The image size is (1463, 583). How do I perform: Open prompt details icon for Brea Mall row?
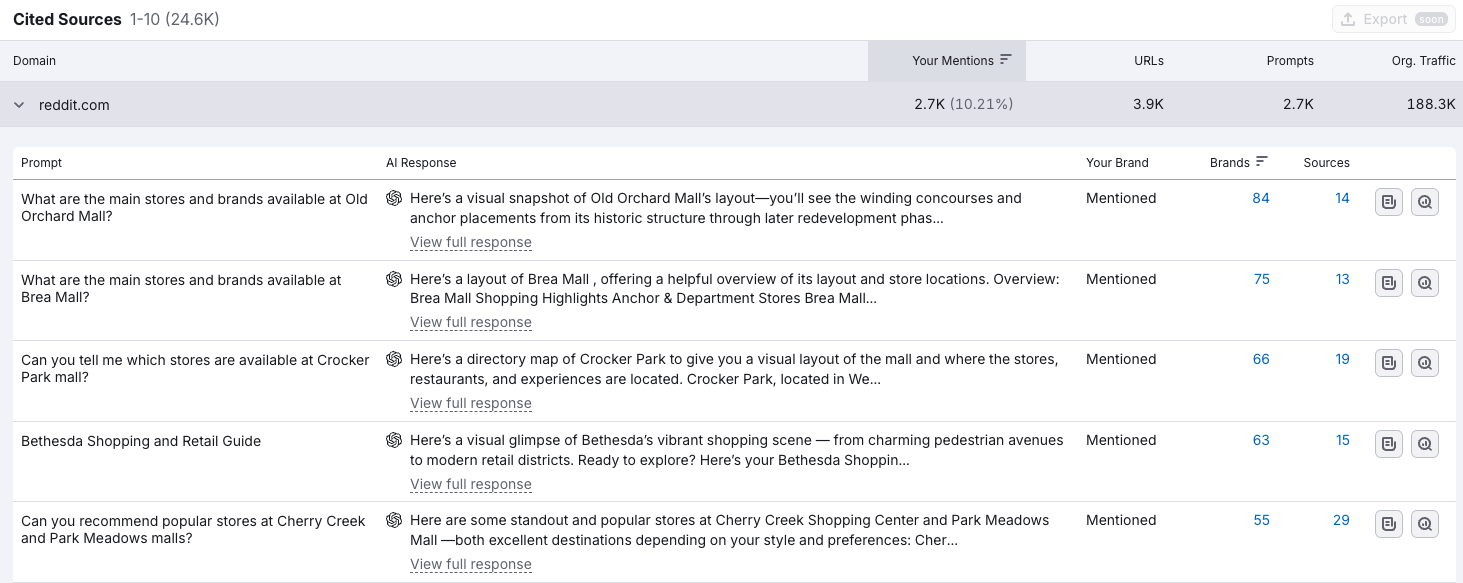[1389, 283]
